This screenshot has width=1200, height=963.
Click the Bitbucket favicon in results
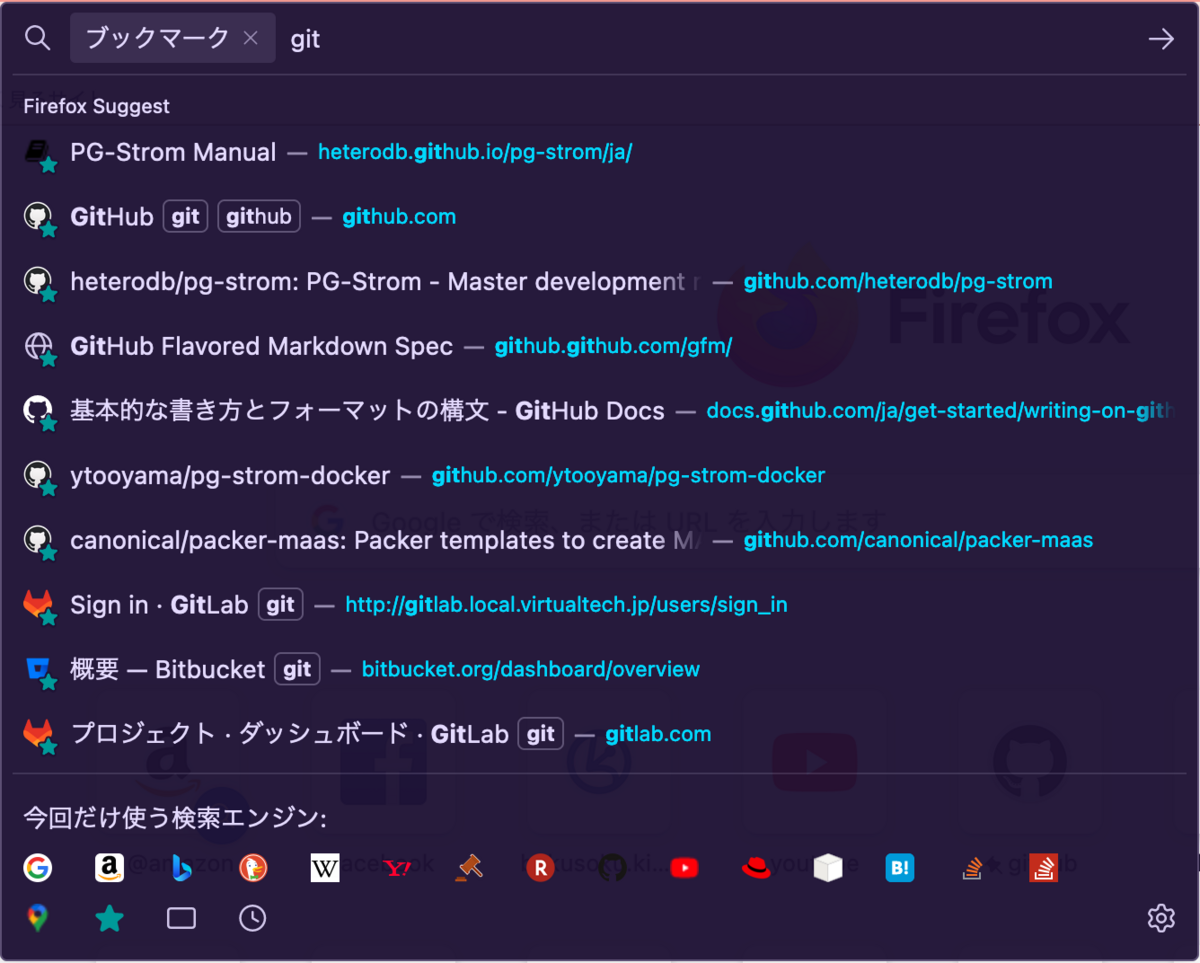click(38, 669)
